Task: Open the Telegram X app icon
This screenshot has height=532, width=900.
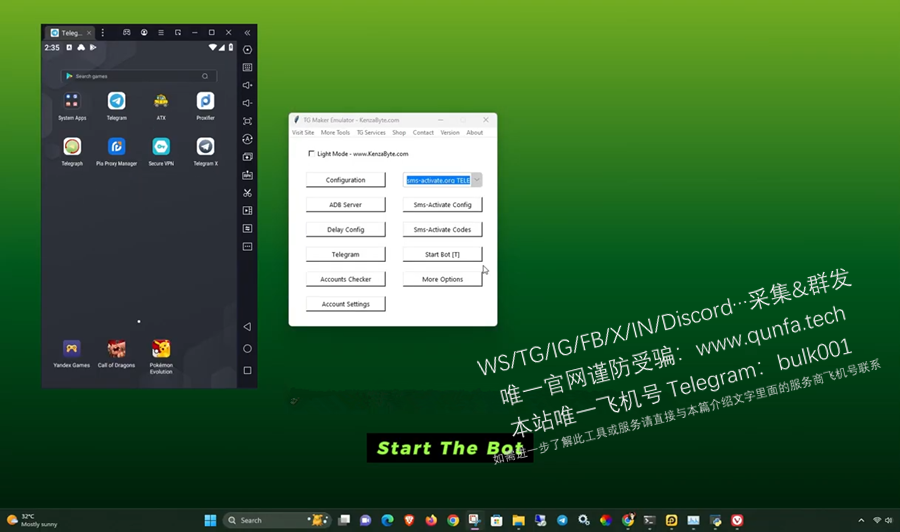Action: point(205,146)
